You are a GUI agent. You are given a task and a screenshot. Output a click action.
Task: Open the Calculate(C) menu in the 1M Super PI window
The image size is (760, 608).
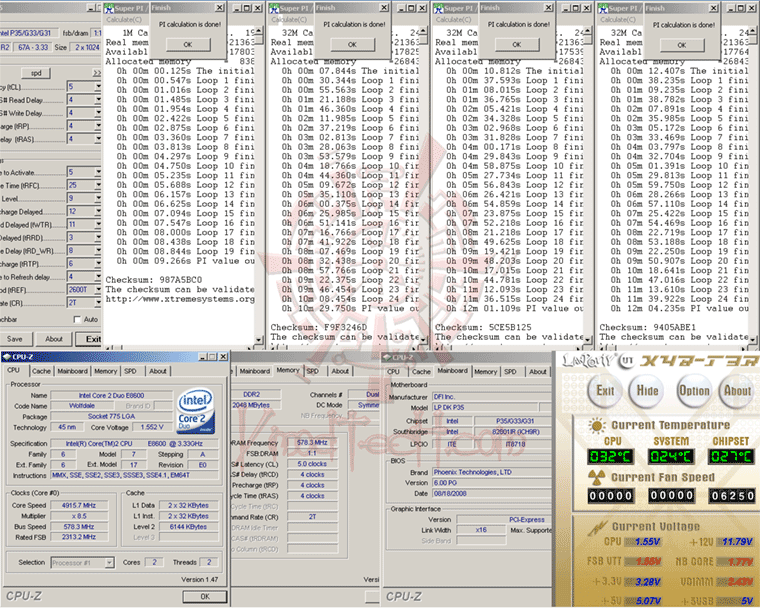click(x=124, y=19)
